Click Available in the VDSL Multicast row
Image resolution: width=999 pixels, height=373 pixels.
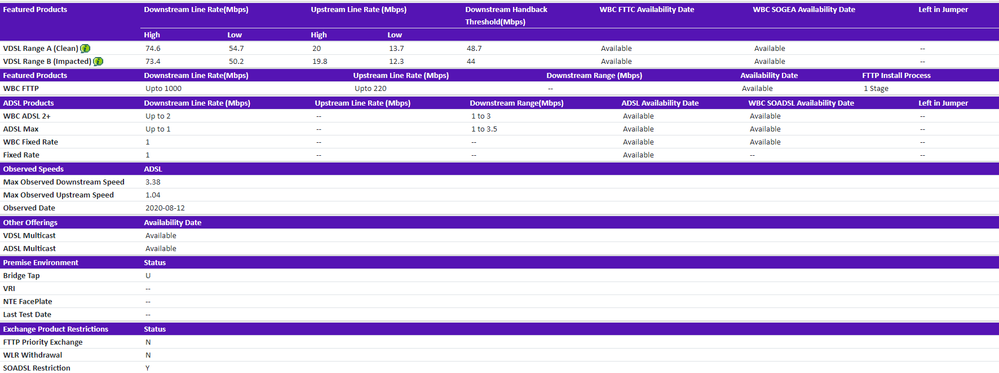(x=161, y=235)
